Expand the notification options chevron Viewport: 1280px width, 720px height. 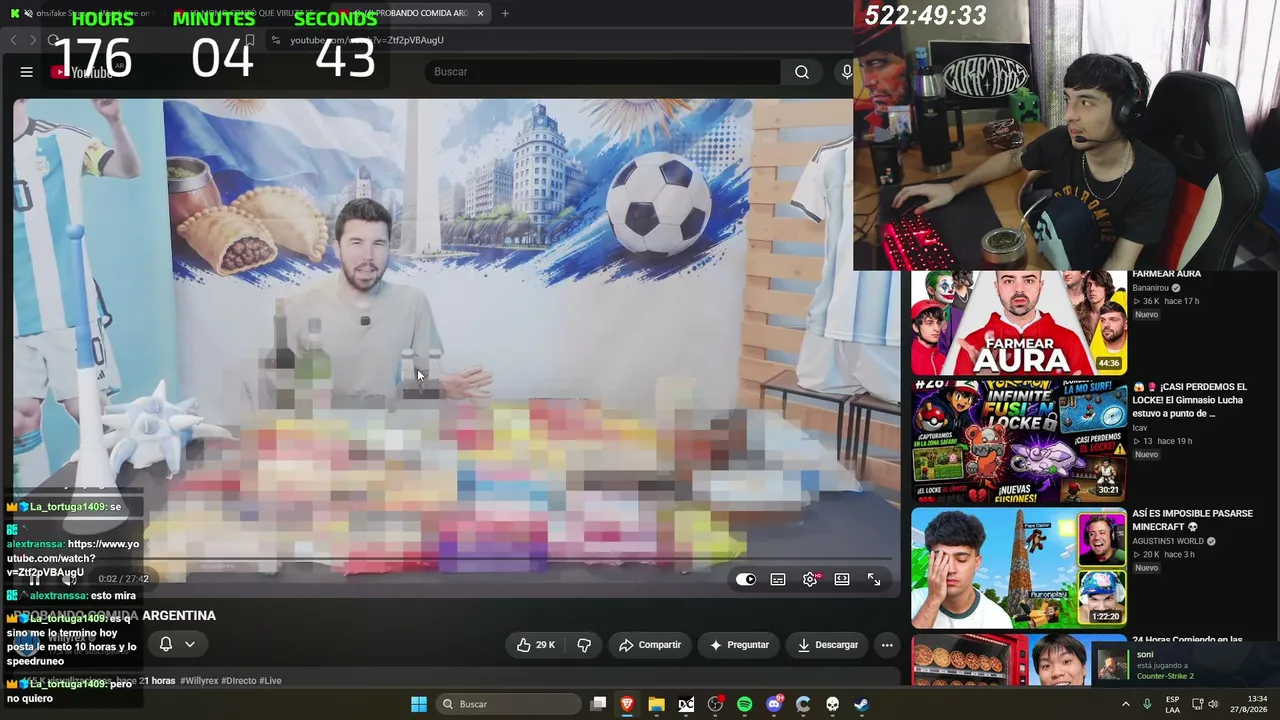pyautogui.click(x=190, y=644)
